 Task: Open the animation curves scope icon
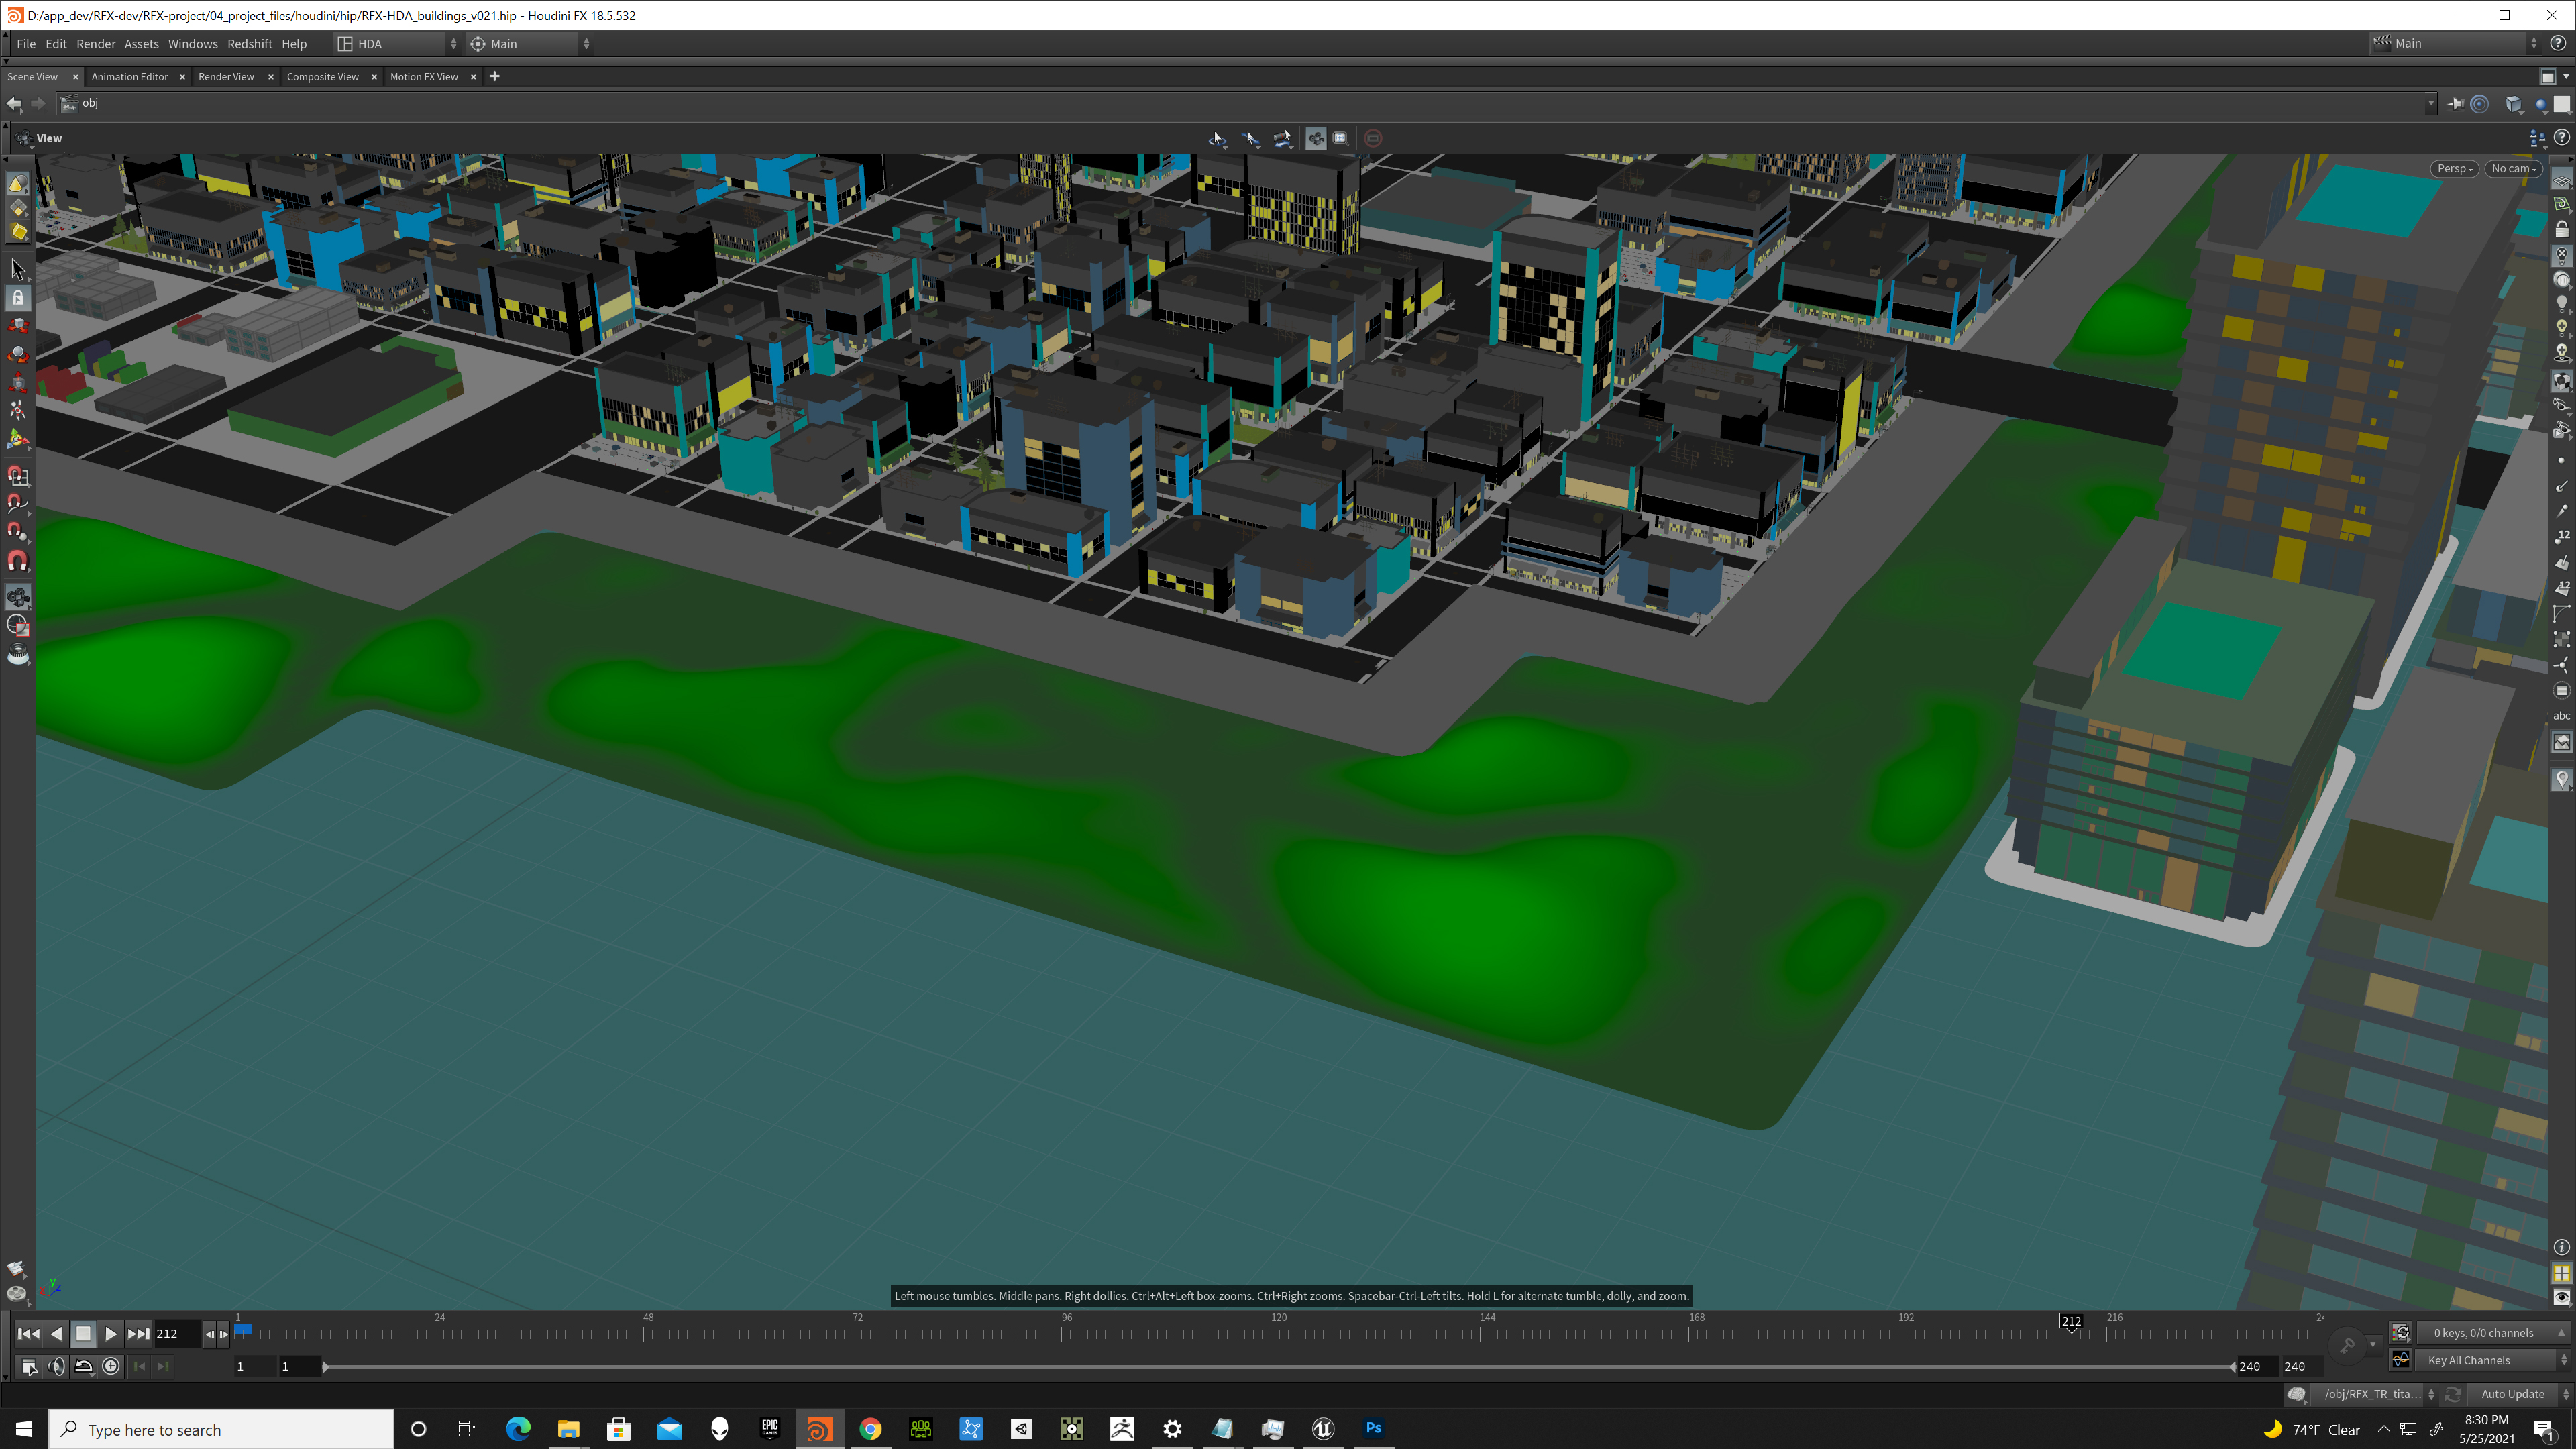(2400, 1359)
